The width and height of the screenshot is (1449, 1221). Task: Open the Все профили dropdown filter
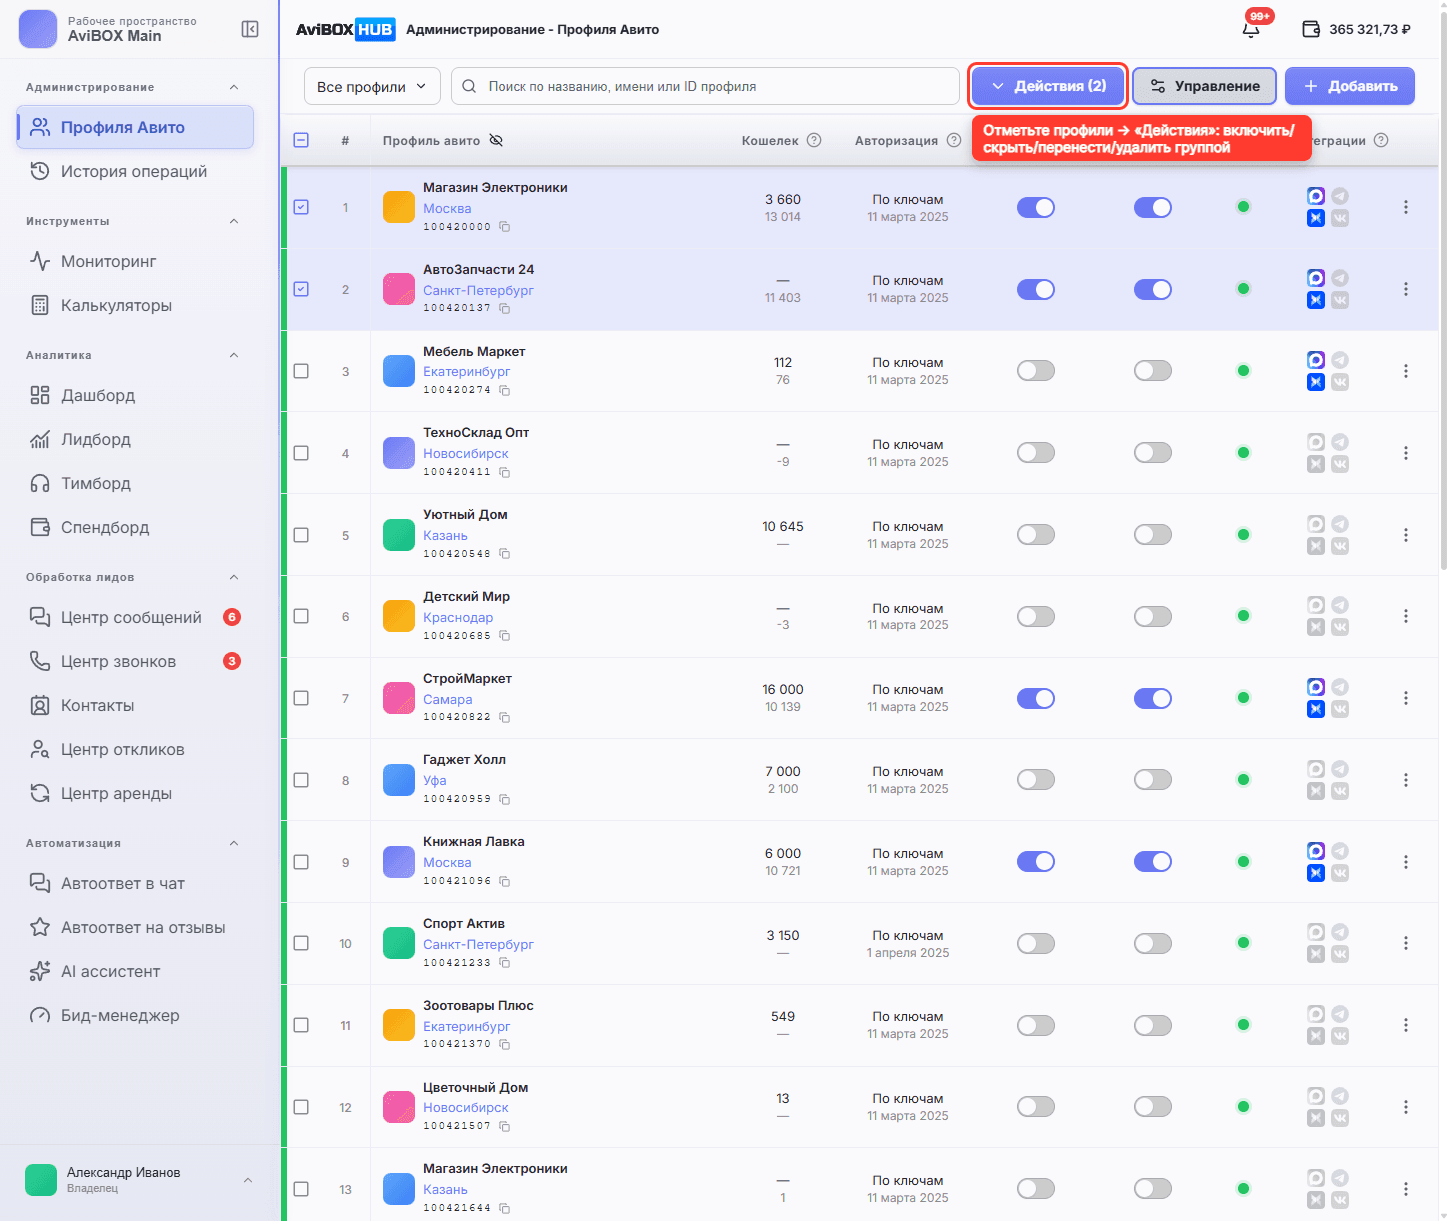(x=372, y=86)
